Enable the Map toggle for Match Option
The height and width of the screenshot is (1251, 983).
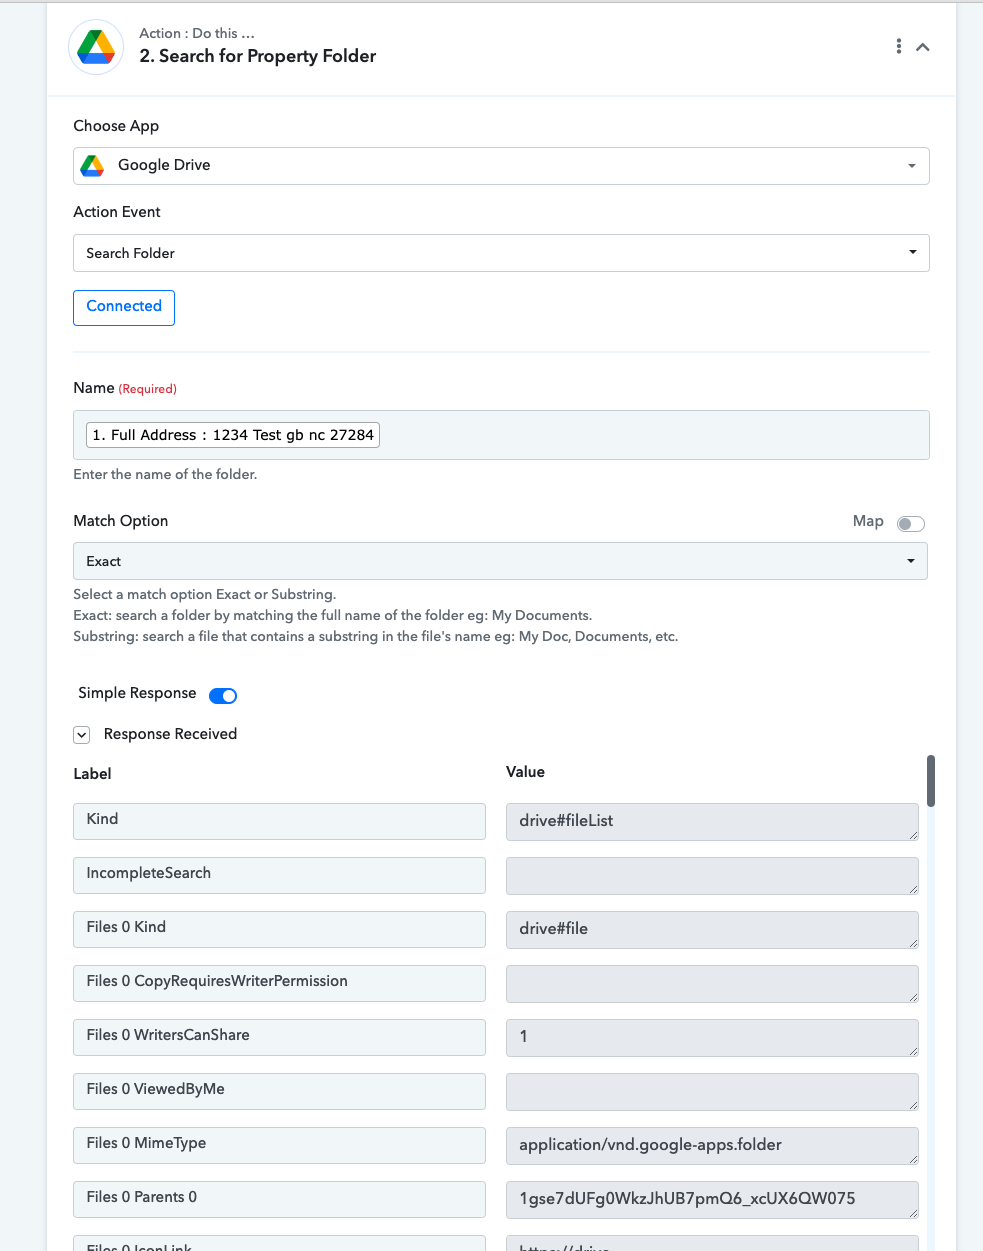point(911,524)
